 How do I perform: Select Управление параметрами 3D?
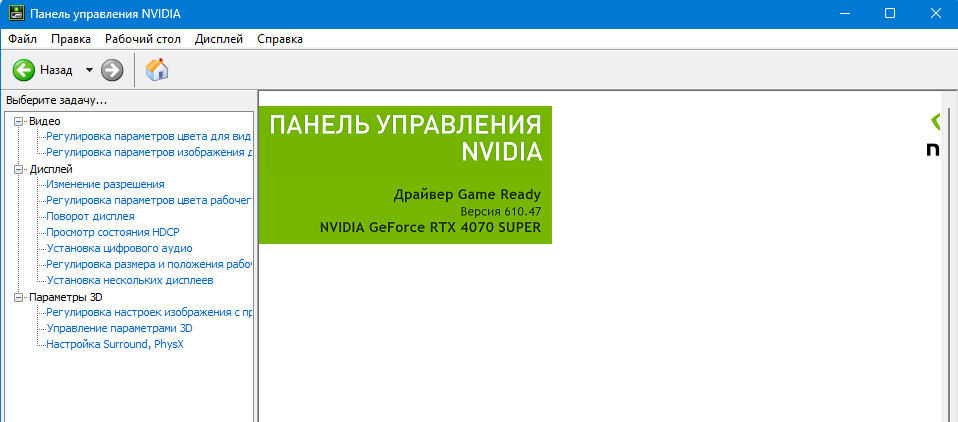120,329
